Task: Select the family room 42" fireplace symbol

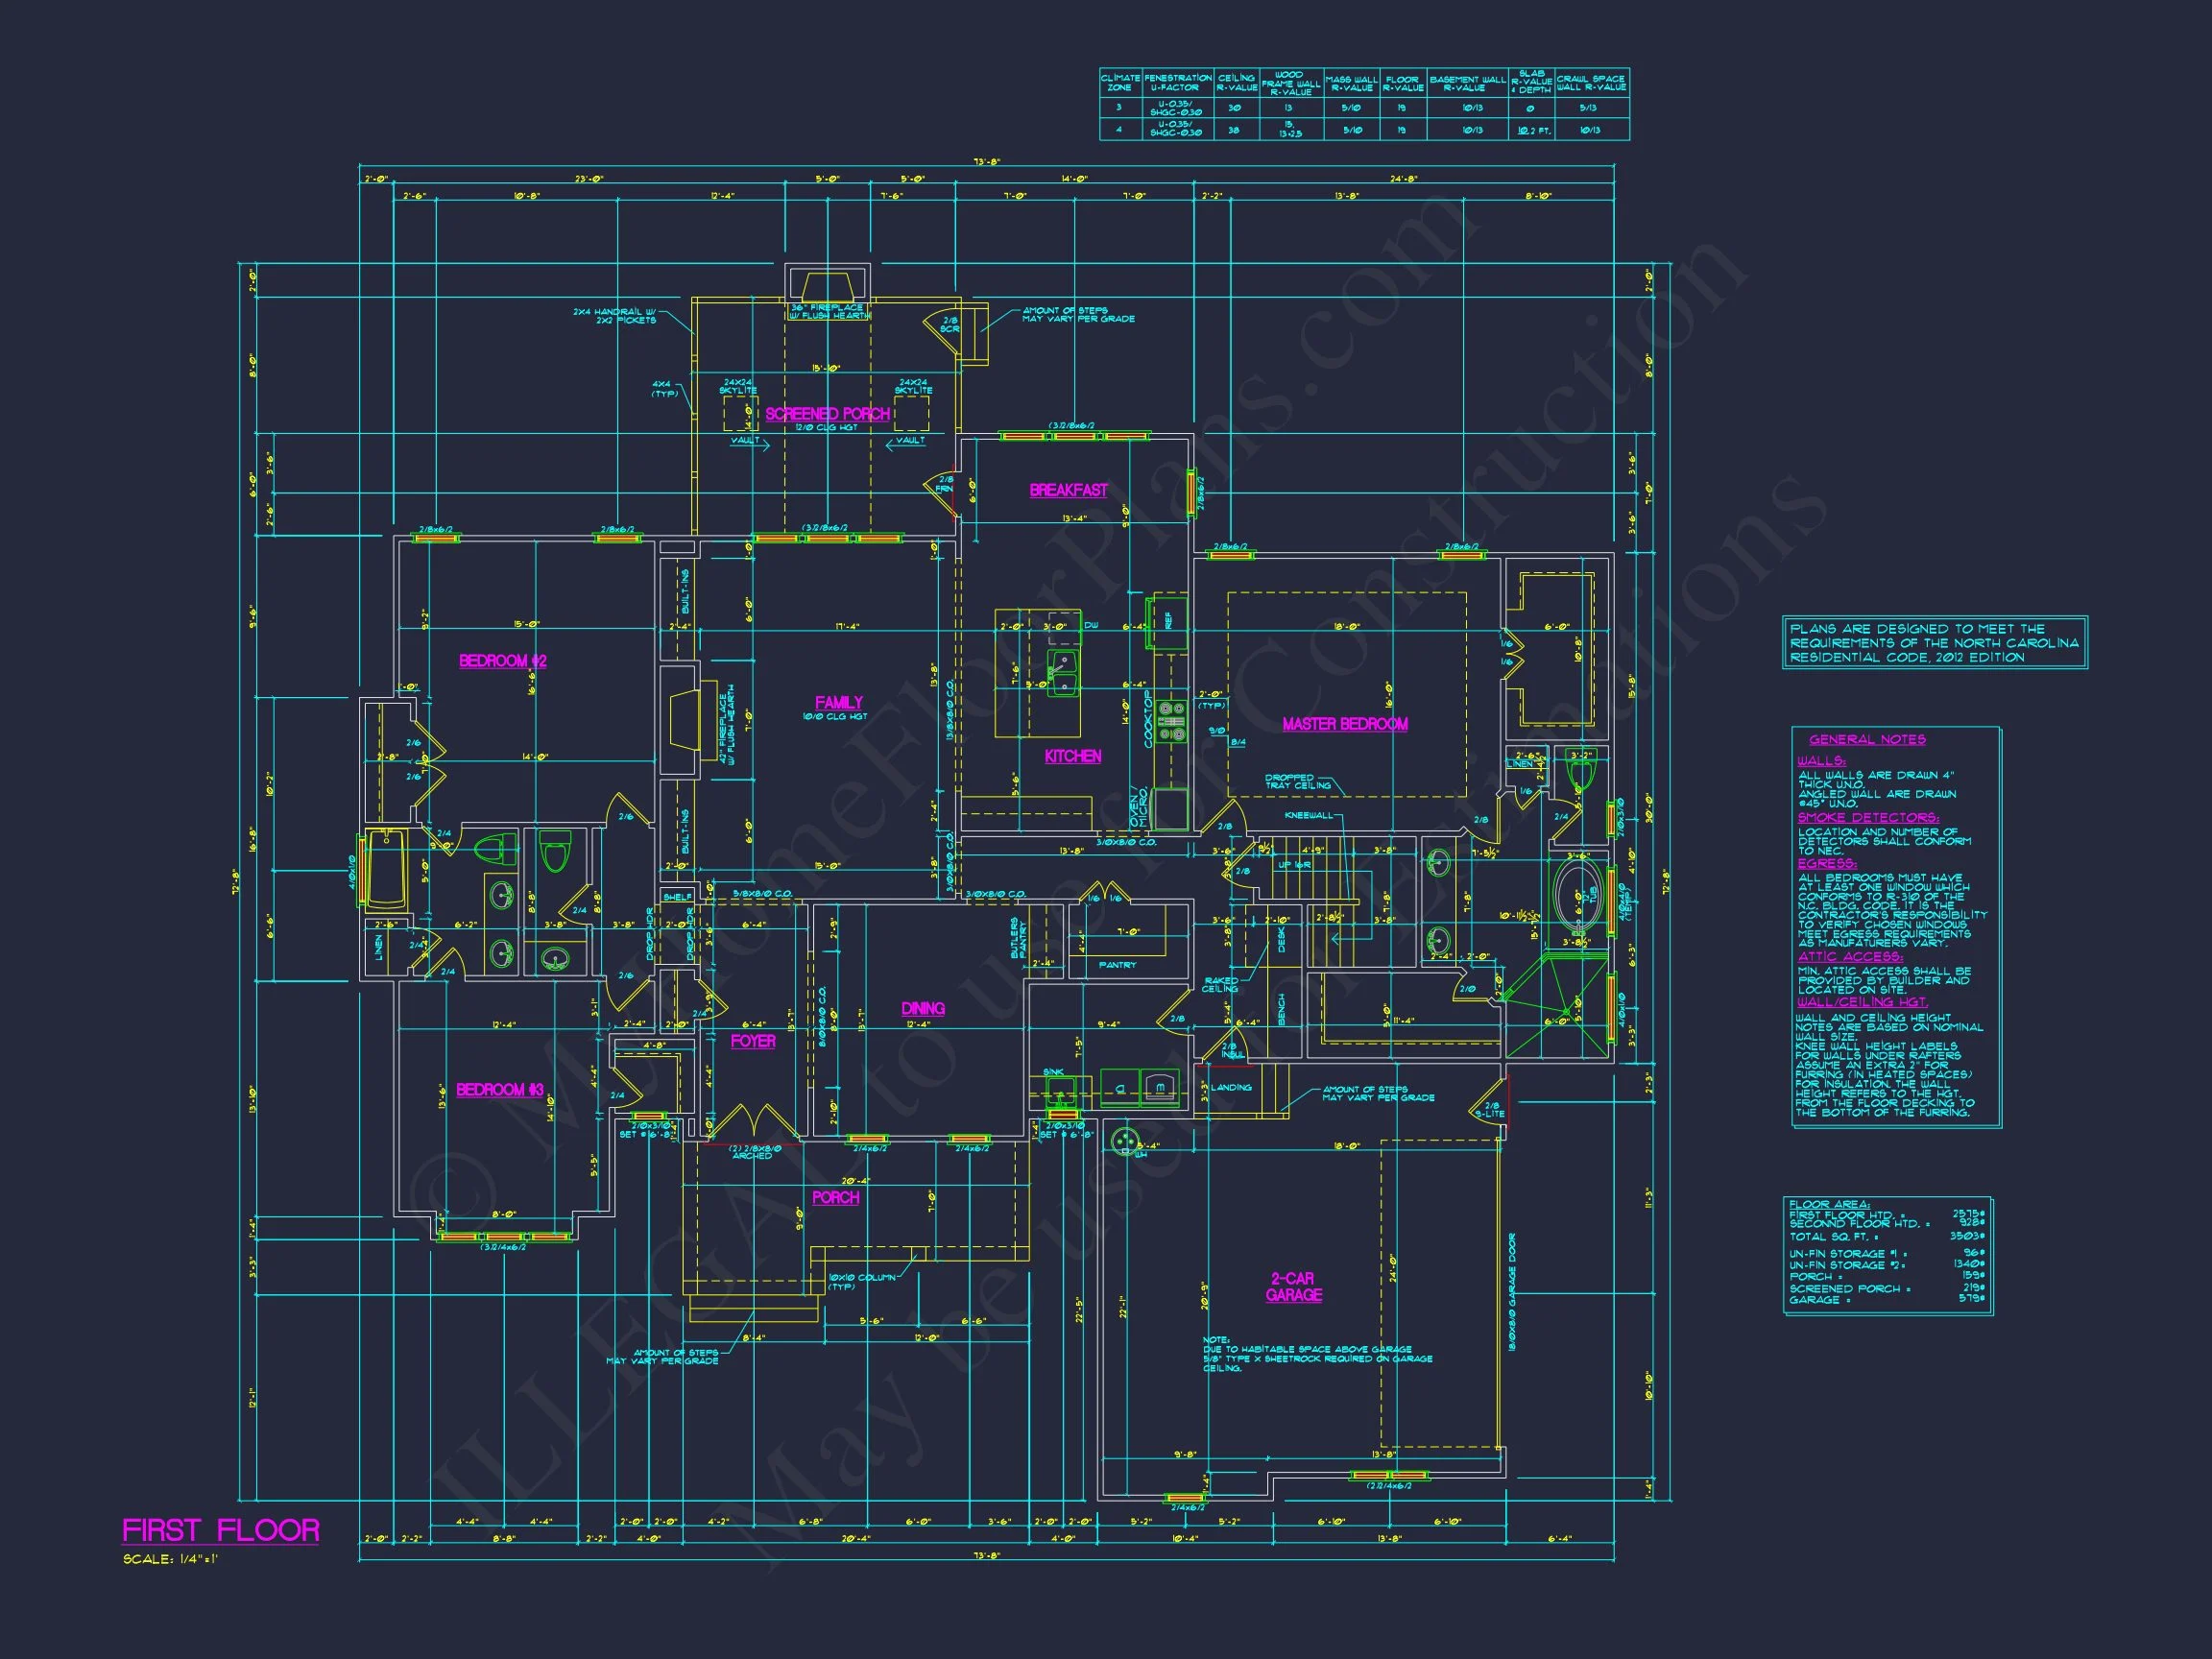Action: [685, 718]
